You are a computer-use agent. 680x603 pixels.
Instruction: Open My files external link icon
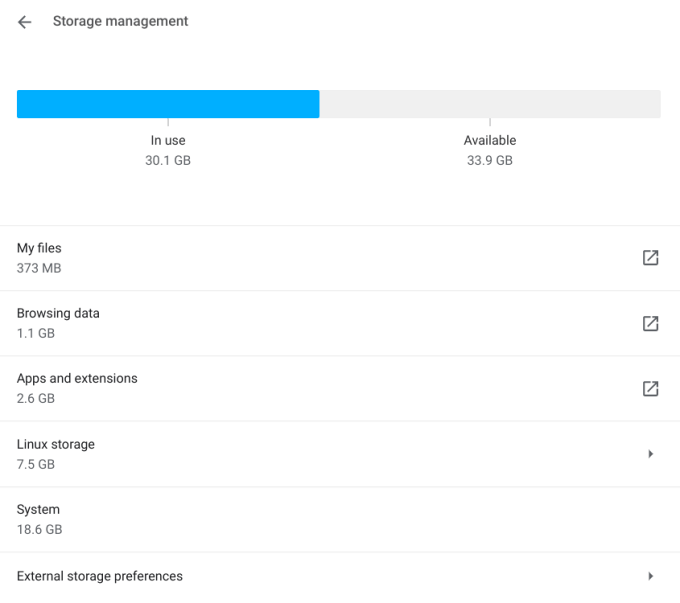click(x=650, y=258)
